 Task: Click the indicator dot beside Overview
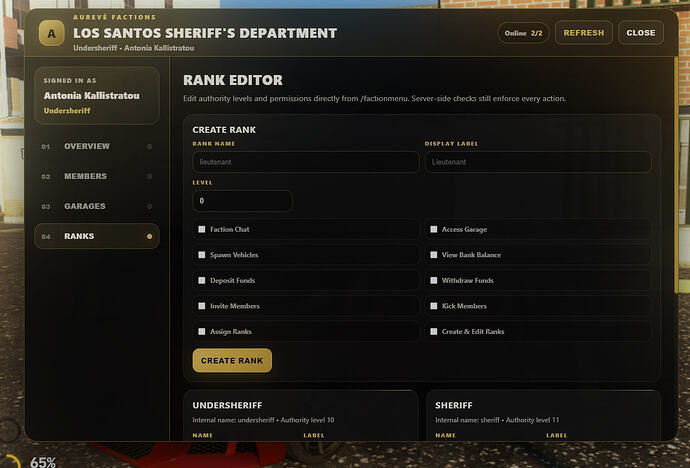[x=150, y=146]
